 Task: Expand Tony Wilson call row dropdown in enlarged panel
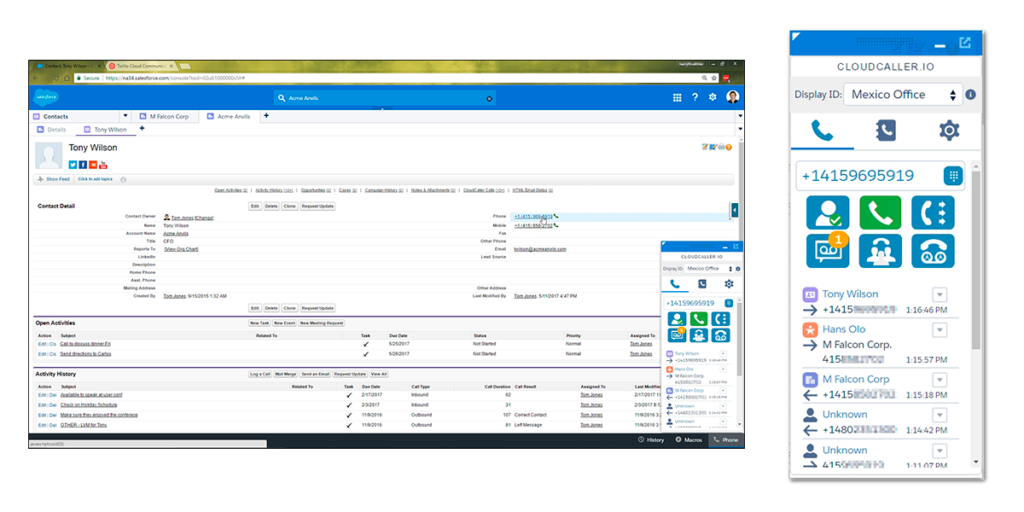(x=939, y=294)
